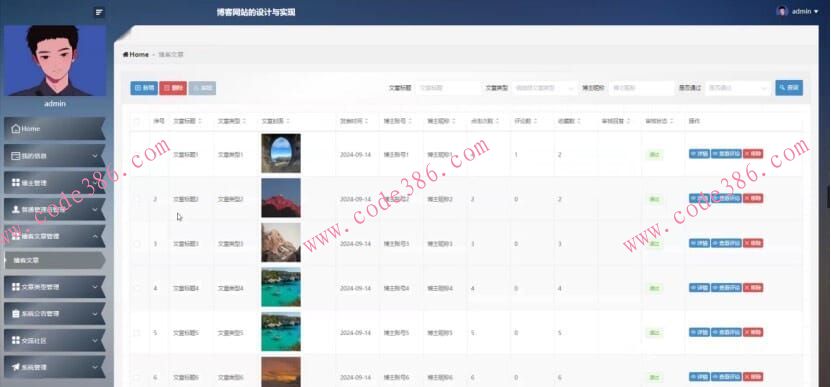Select the 博客文章 submenu item
Viewport: 831px width, 387px height.
55,260
